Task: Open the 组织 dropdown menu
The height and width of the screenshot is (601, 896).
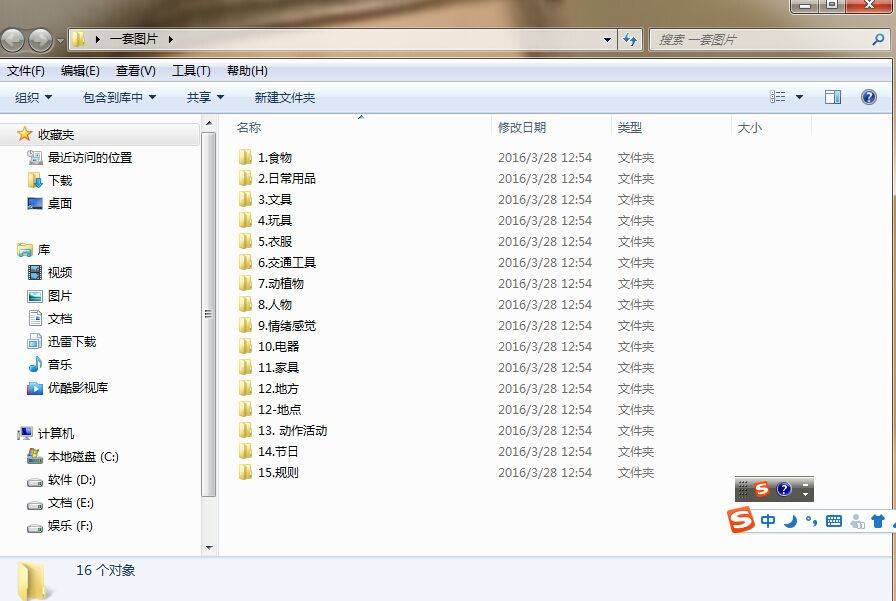Action: click(x=34, y=96)
